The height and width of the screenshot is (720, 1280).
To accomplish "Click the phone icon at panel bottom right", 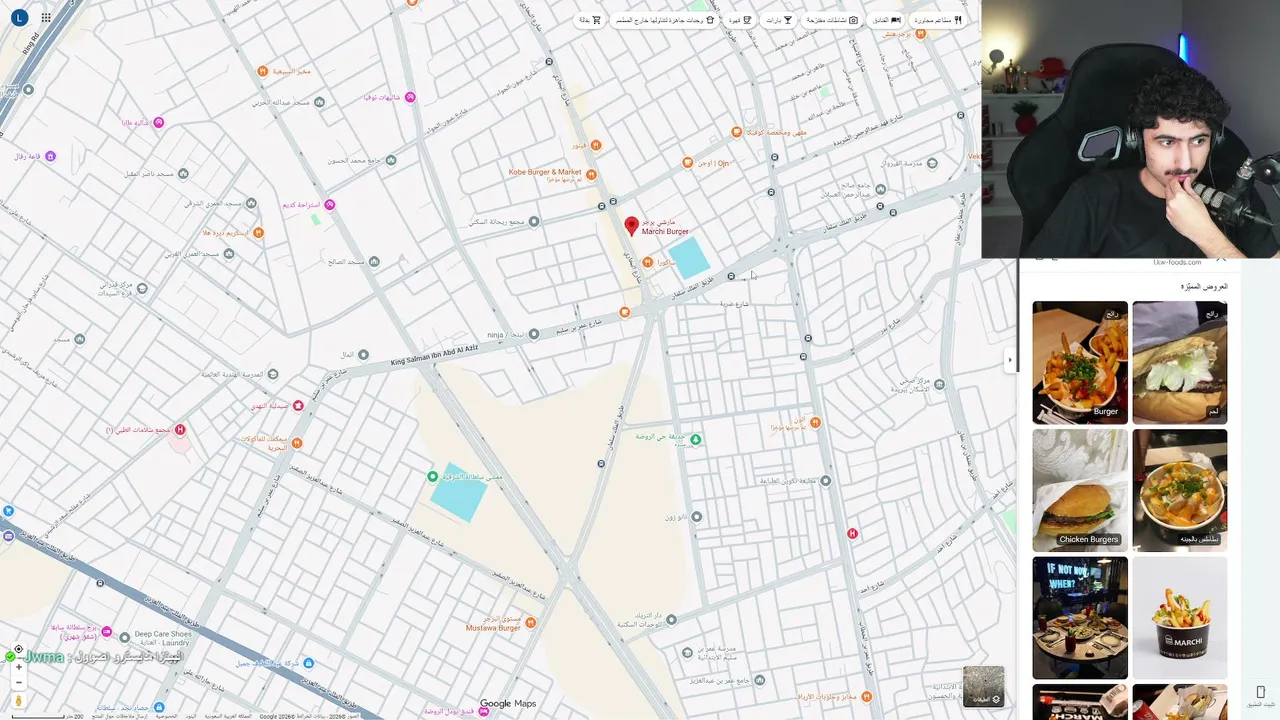I will [1260, 692].
